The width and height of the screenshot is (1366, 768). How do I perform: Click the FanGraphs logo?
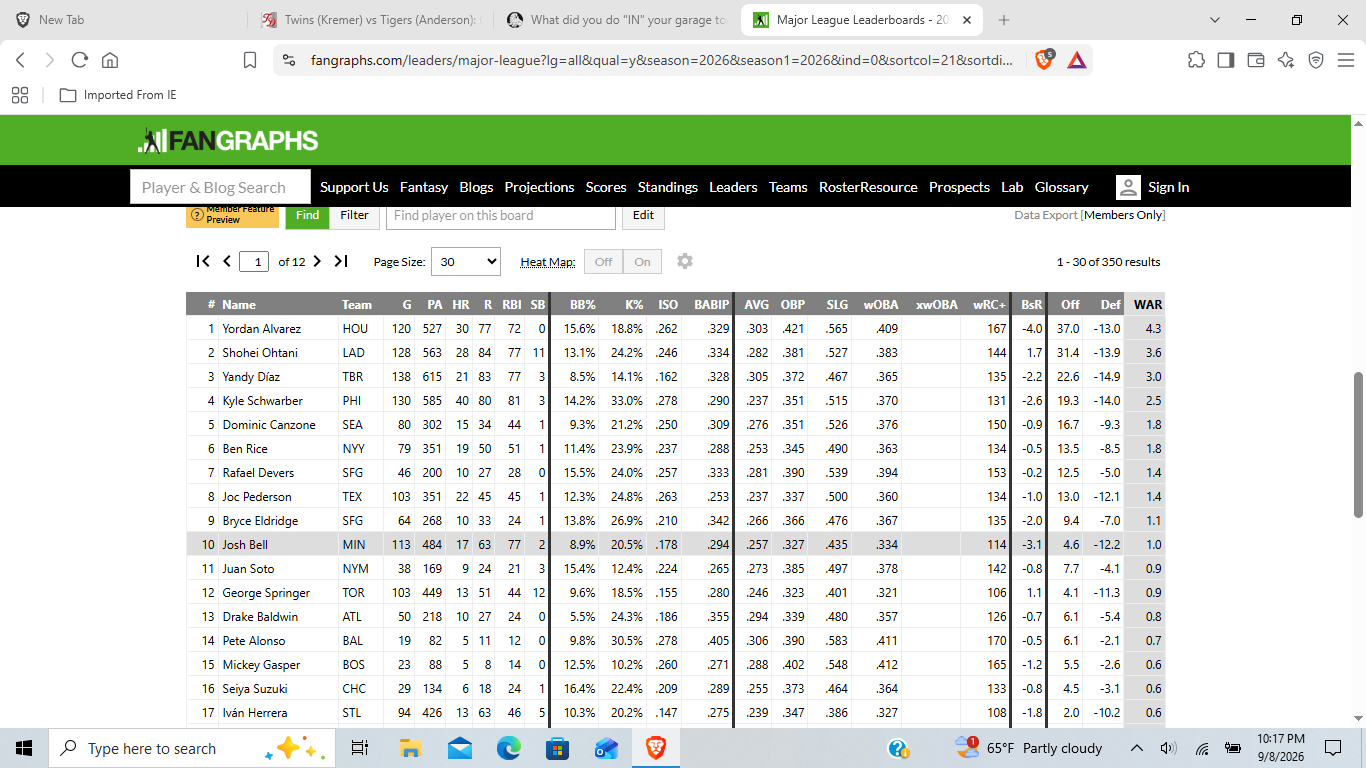coord(228,141)
